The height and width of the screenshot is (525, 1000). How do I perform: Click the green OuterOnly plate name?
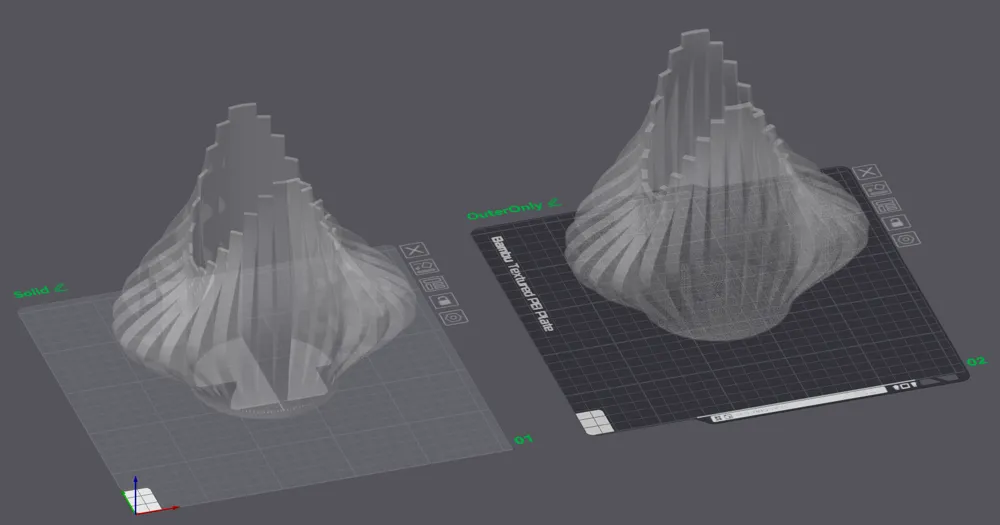tap(505, 210)
